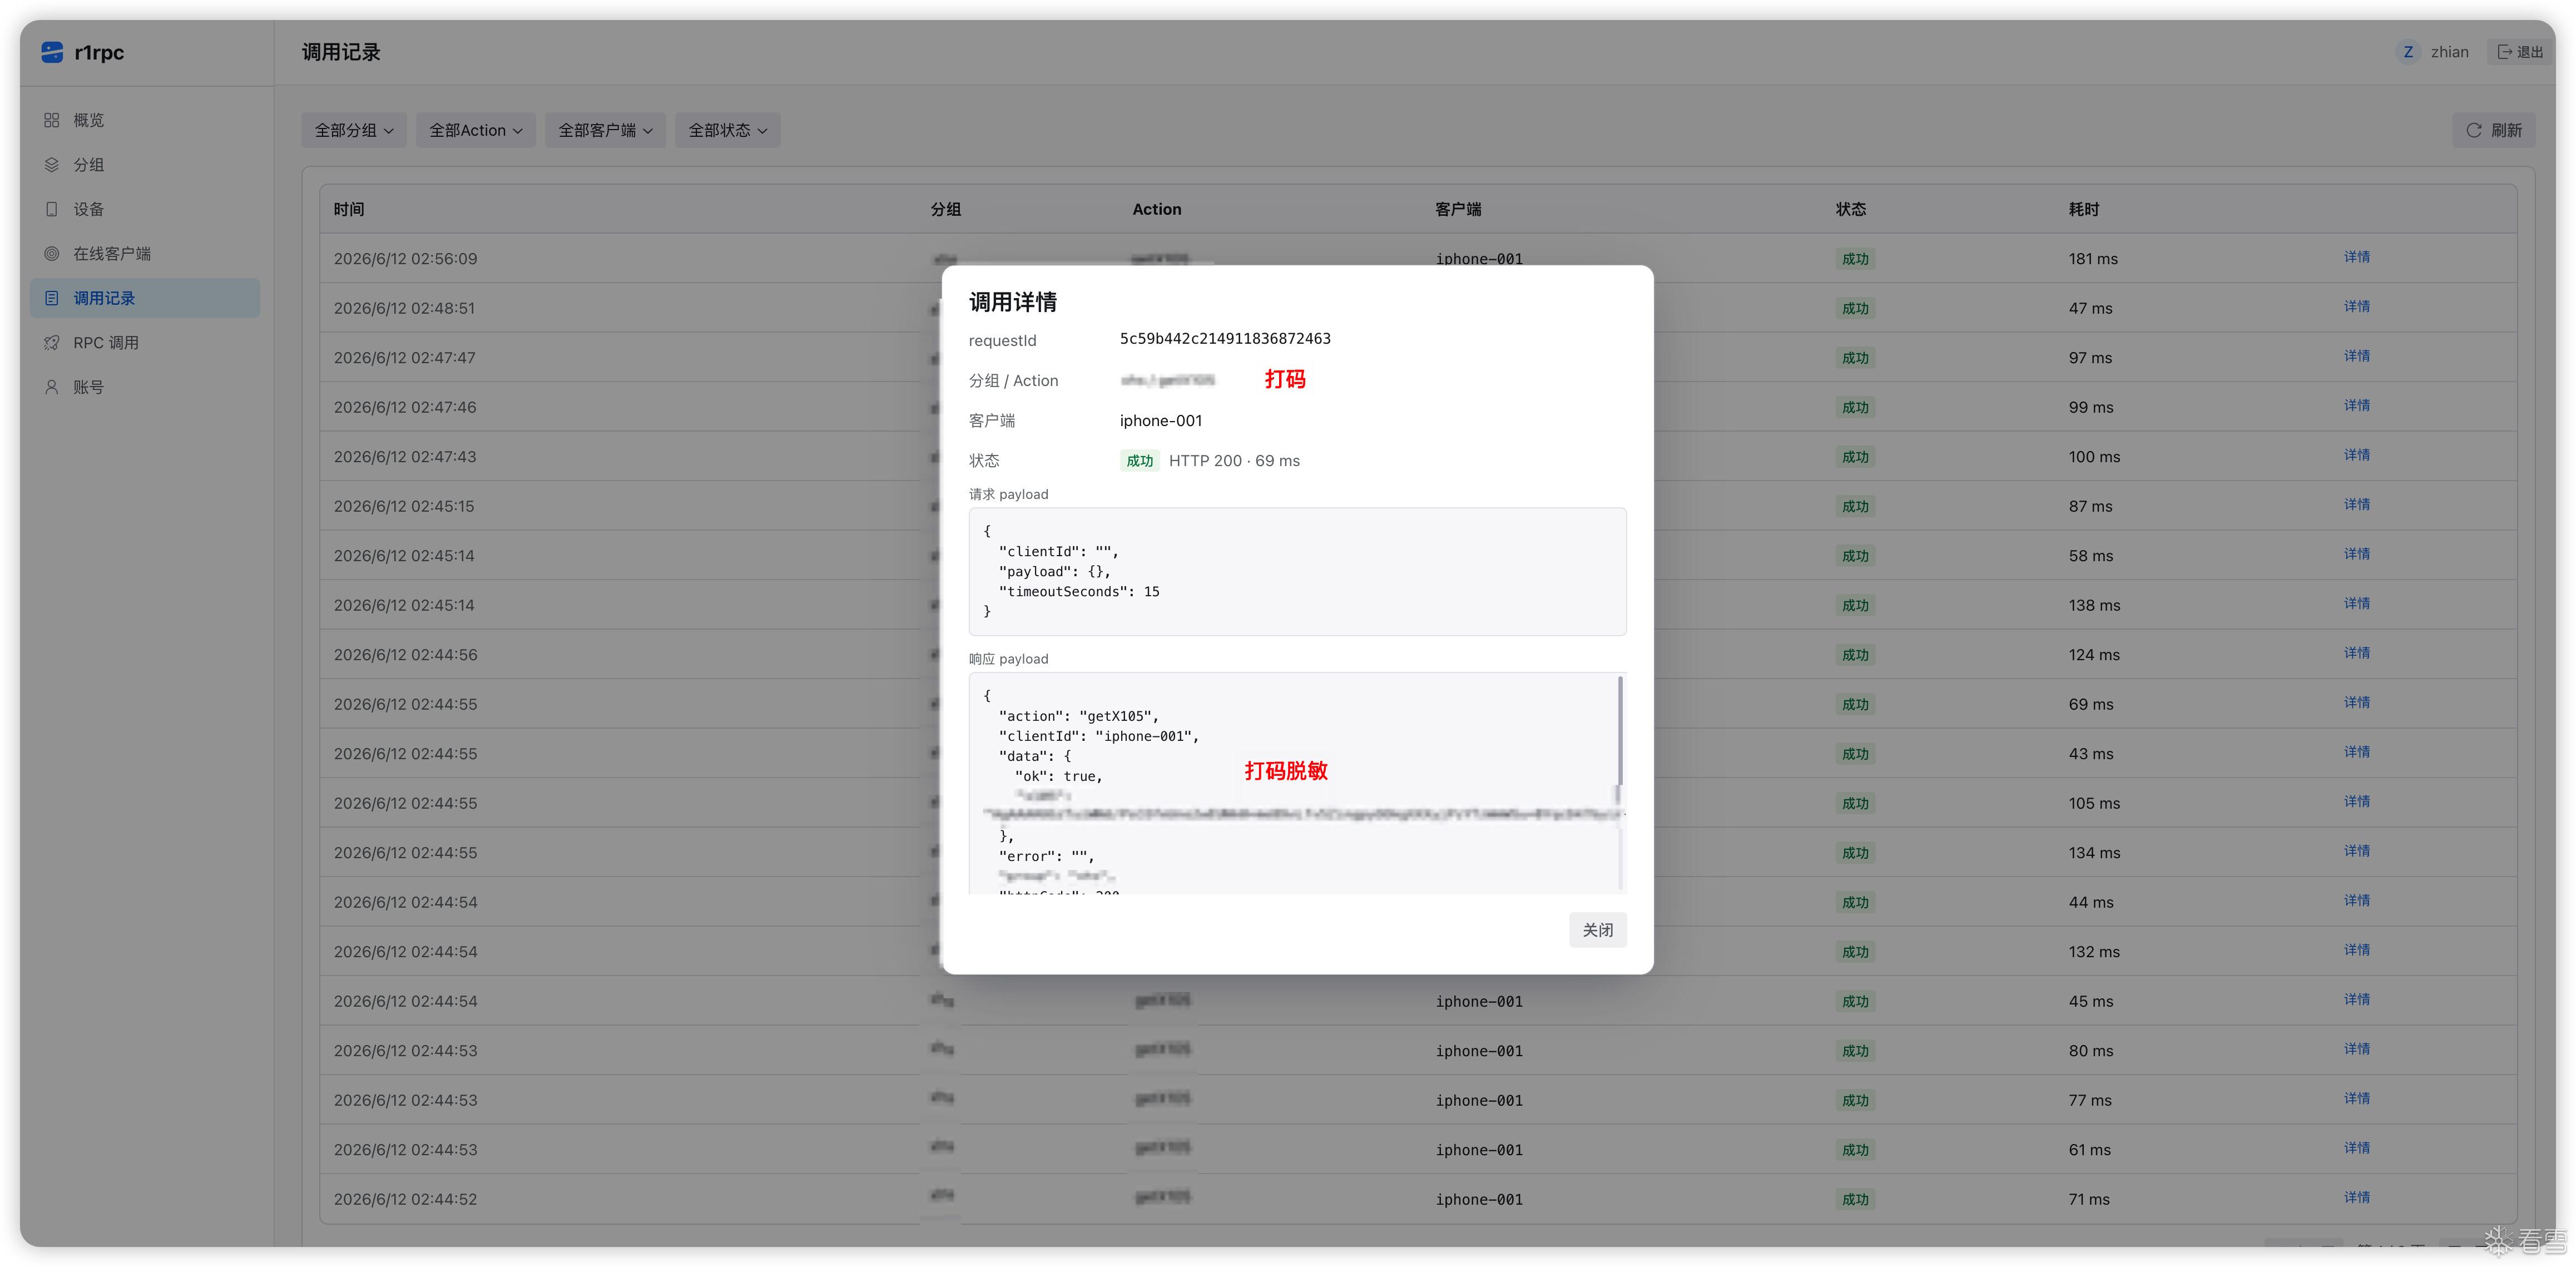This screenshot has width=2576, height=1267.
Task: Open 详情 for the 100 ms row
Action: coord(2357,455)
